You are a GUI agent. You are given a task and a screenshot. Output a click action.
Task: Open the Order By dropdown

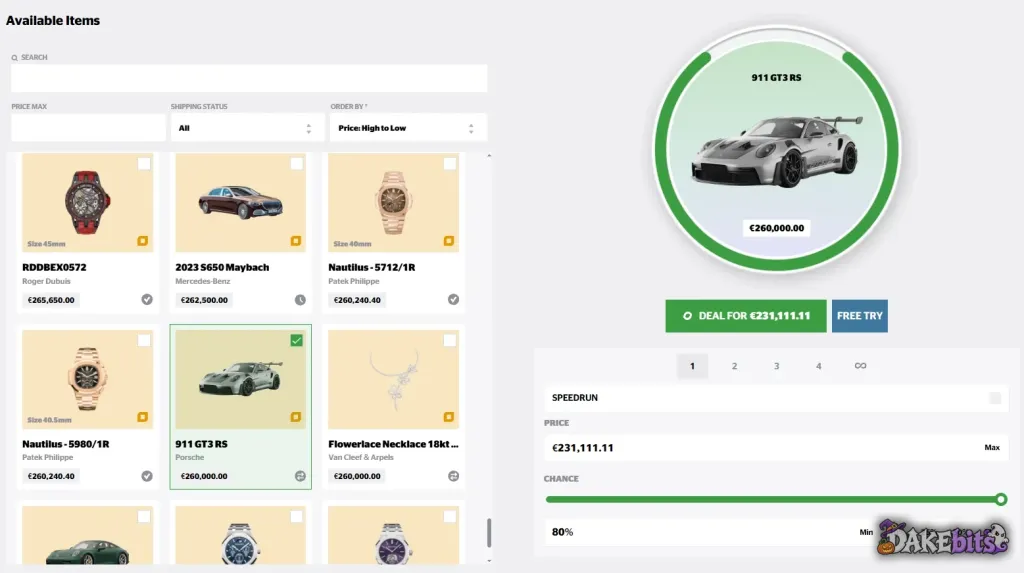(408, 128)
